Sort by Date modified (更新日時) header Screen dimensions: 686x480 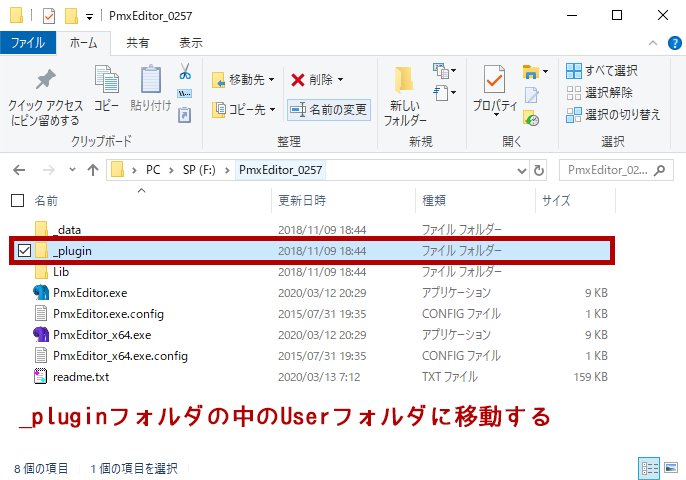[x=302, y=201]
